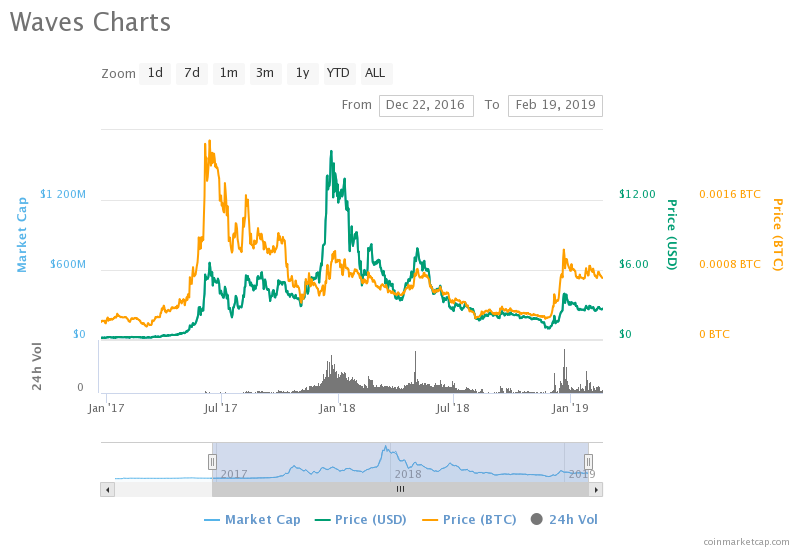Screen dimensions: 800x550
Task: Click the Price (BTC) axis title
Action: [x=778, y=235]
